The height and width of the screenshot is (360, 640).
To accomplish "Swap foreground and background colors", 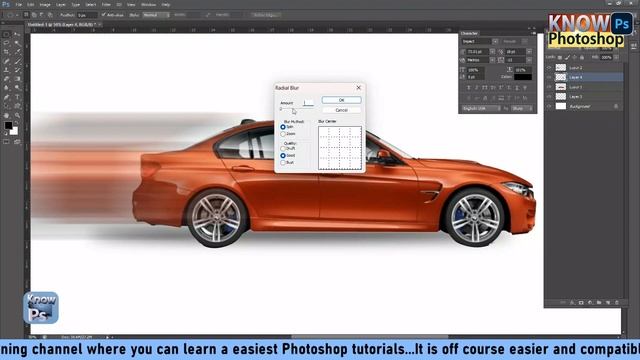I will point(16,123).
